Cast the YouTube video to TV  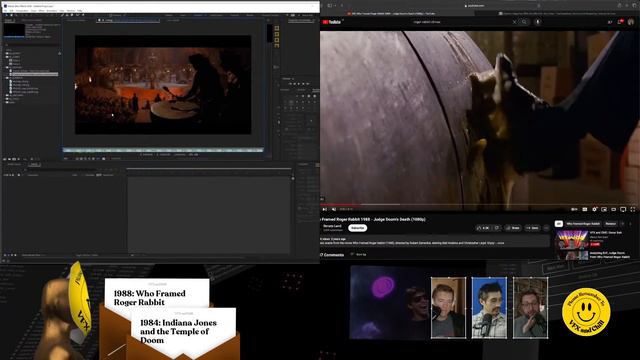[x=623, y=209]
